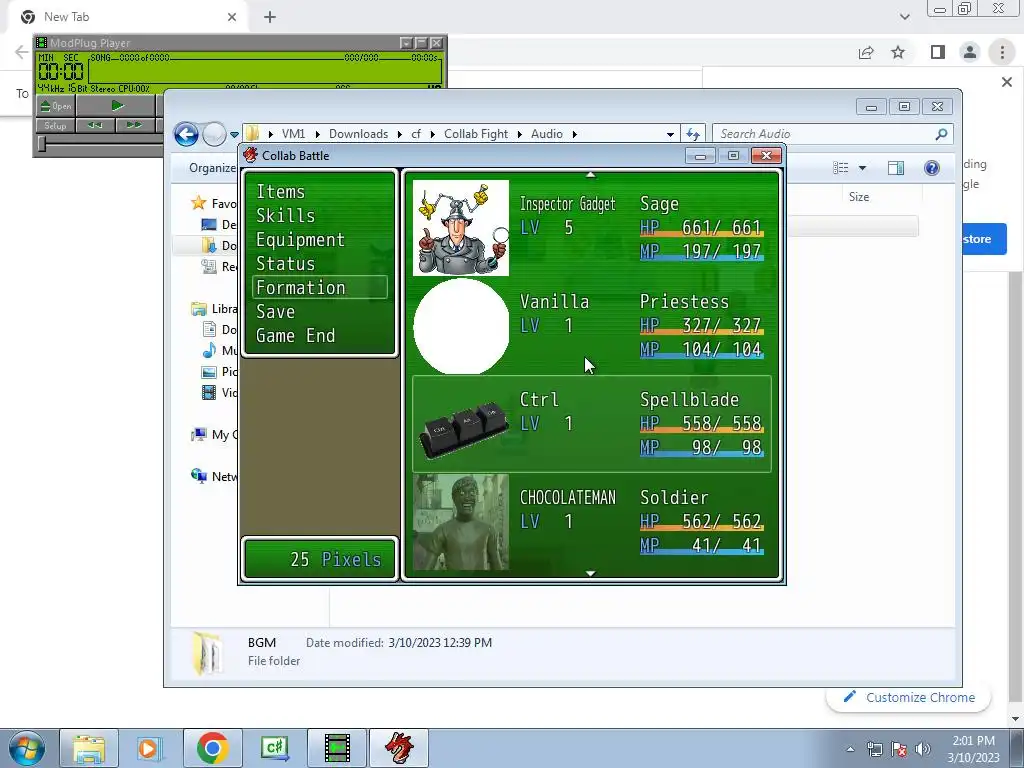Click Vanilla's white circle portrait
Screen dimensions: 1024x768
point(461,326)
